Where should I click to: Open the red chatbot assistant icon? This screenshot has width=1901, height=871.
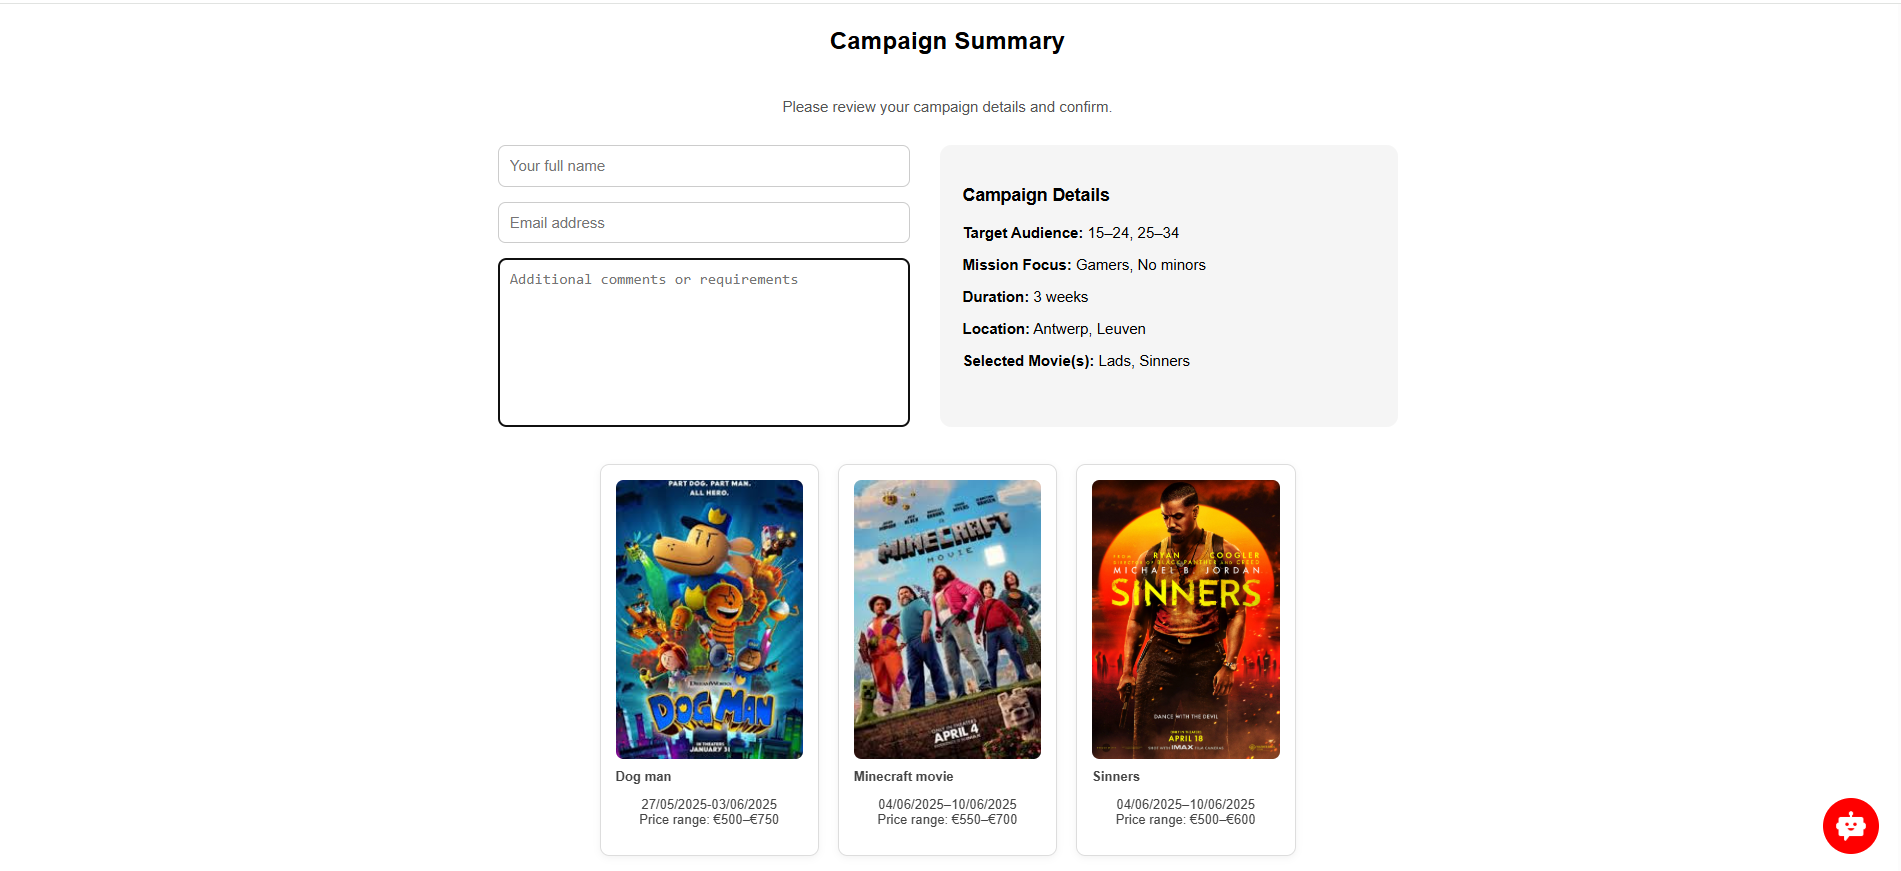tap(1850, 826)
